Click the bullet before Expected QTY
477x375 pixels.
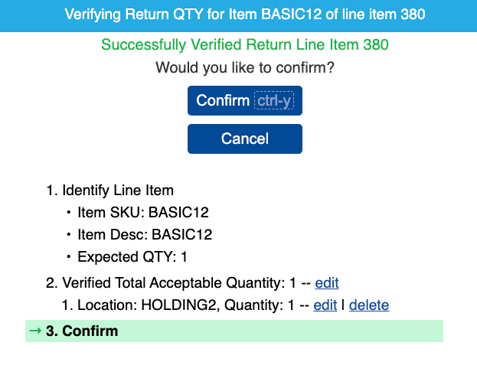point(68,257)
